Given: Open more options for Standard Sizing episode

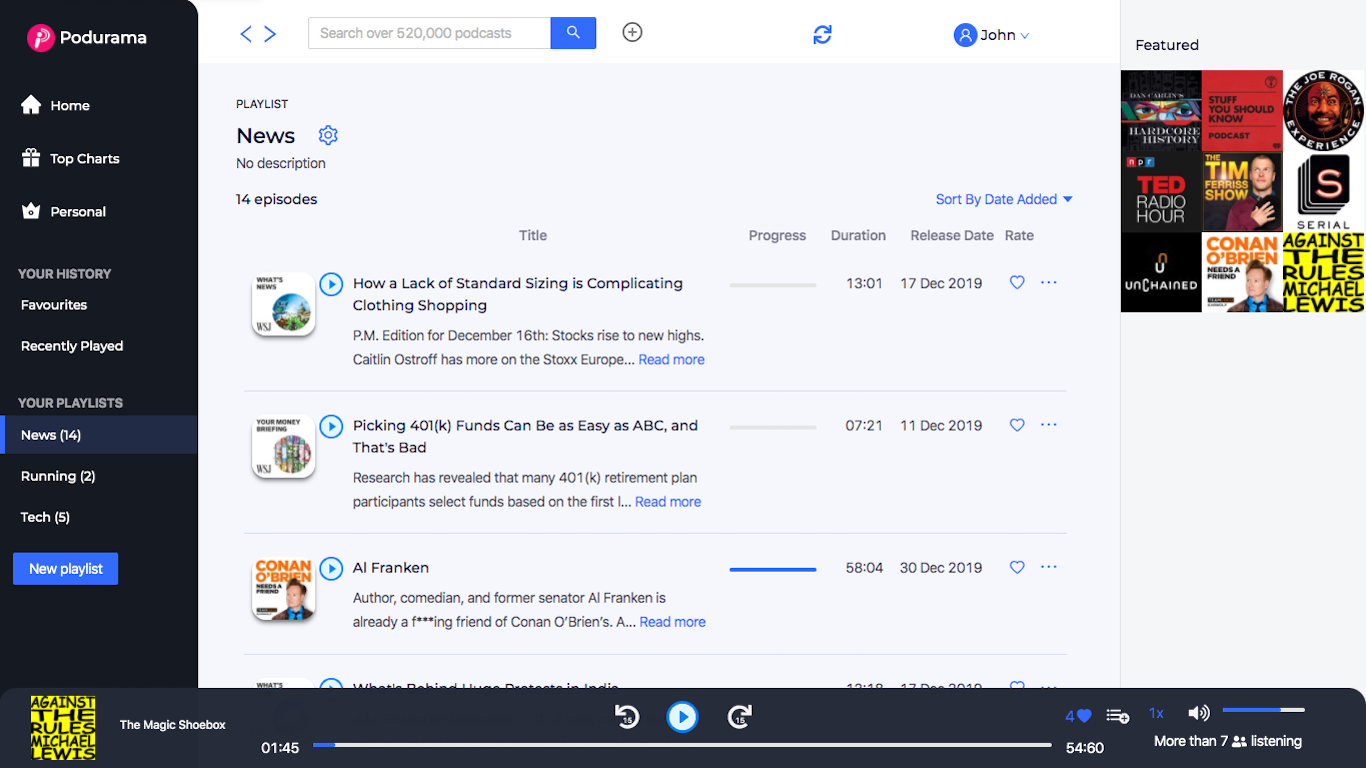Looking at the screenshot, I should click(x=1048, y=283).
